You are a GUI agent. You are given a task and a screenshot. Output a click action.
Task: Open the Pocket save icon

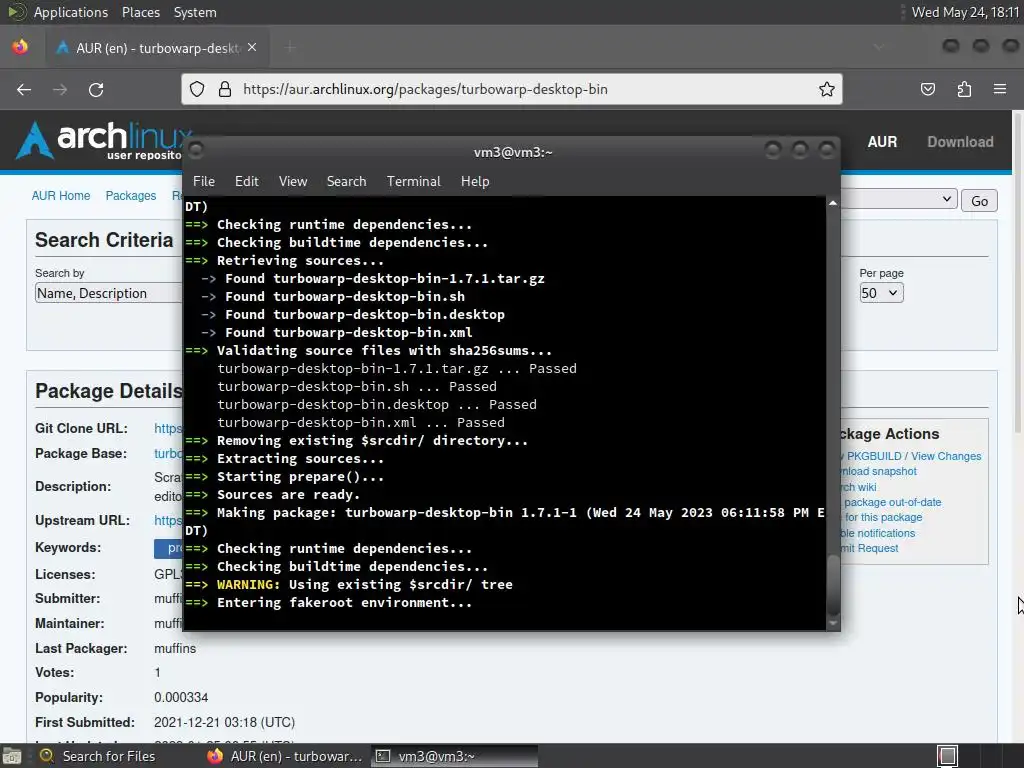928,89
